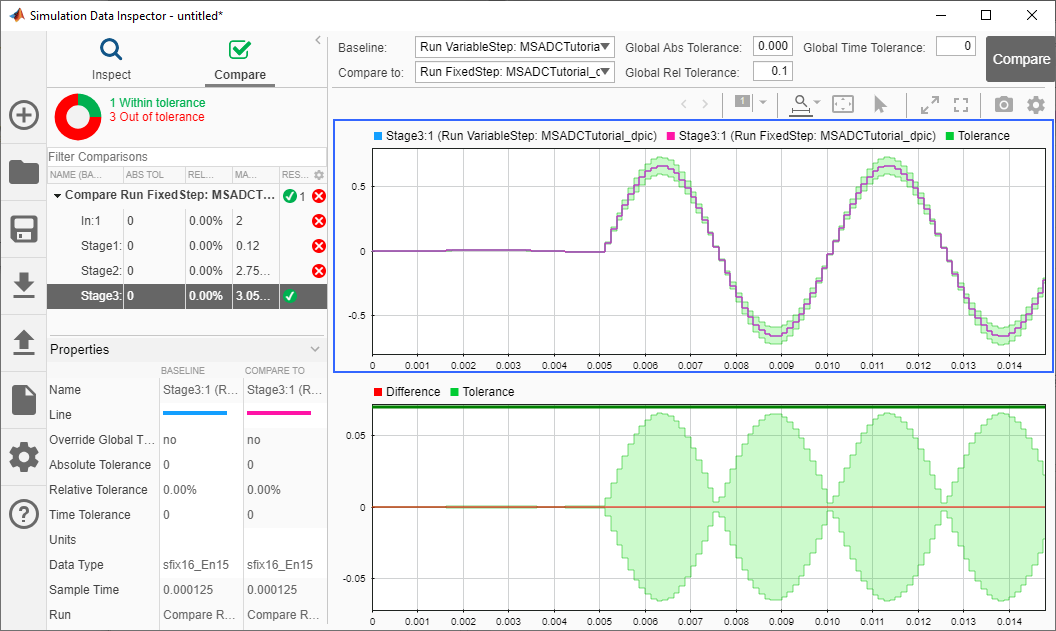Switch to the Inspect tab
Viewport: 1056px width, 631px height.
click(x=111, y=59)
